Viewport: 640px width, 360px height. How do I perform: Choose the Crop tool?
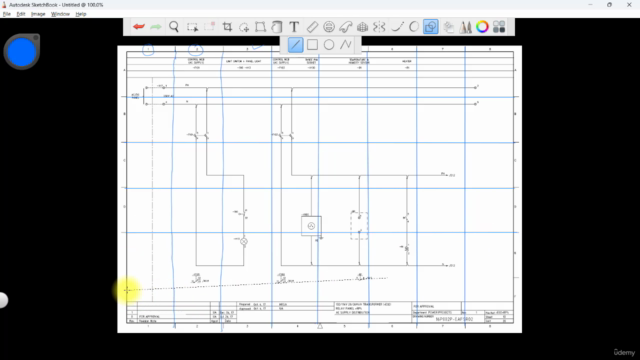(227, 27)
